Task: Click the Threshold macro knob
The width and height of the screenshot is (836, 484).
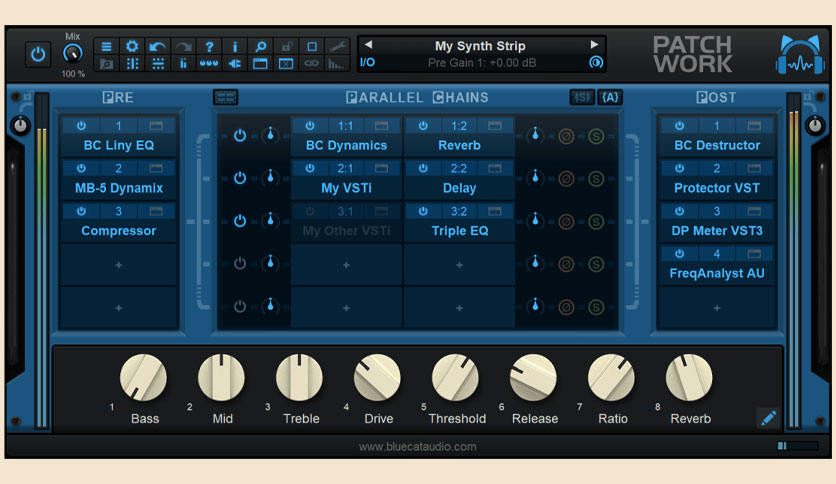Action: 455,377
